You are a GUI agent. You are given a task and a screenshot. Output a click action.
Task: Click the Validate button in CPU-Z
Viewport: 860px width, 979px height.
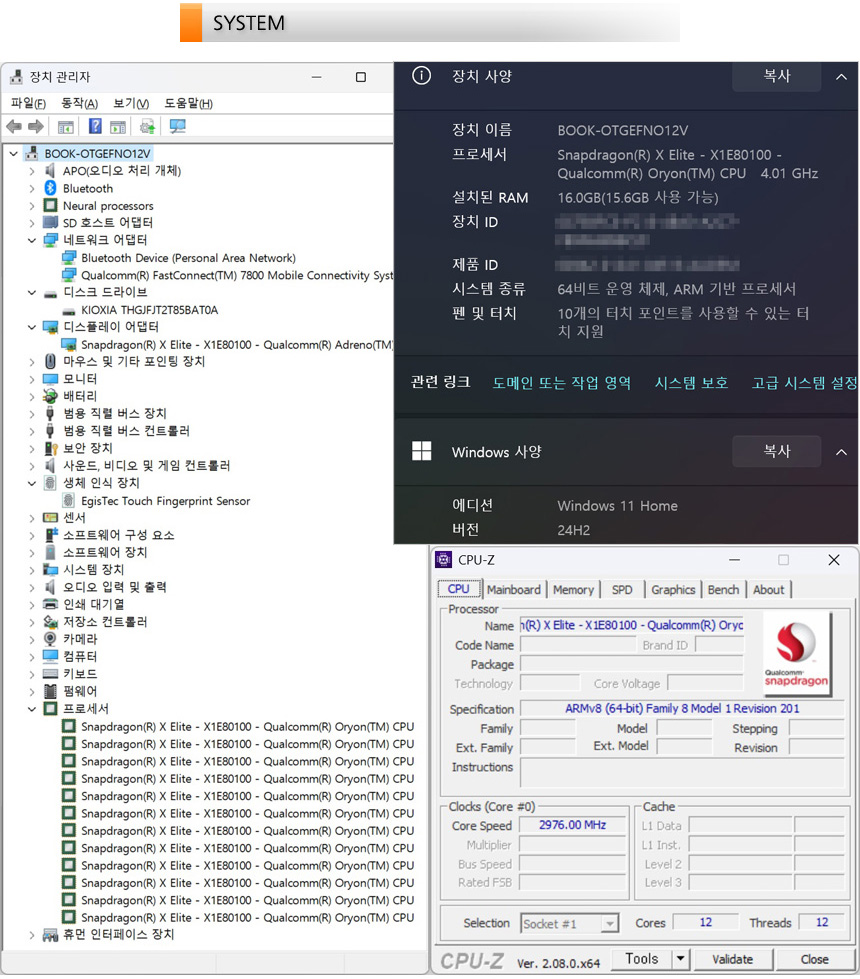[732, 960]
